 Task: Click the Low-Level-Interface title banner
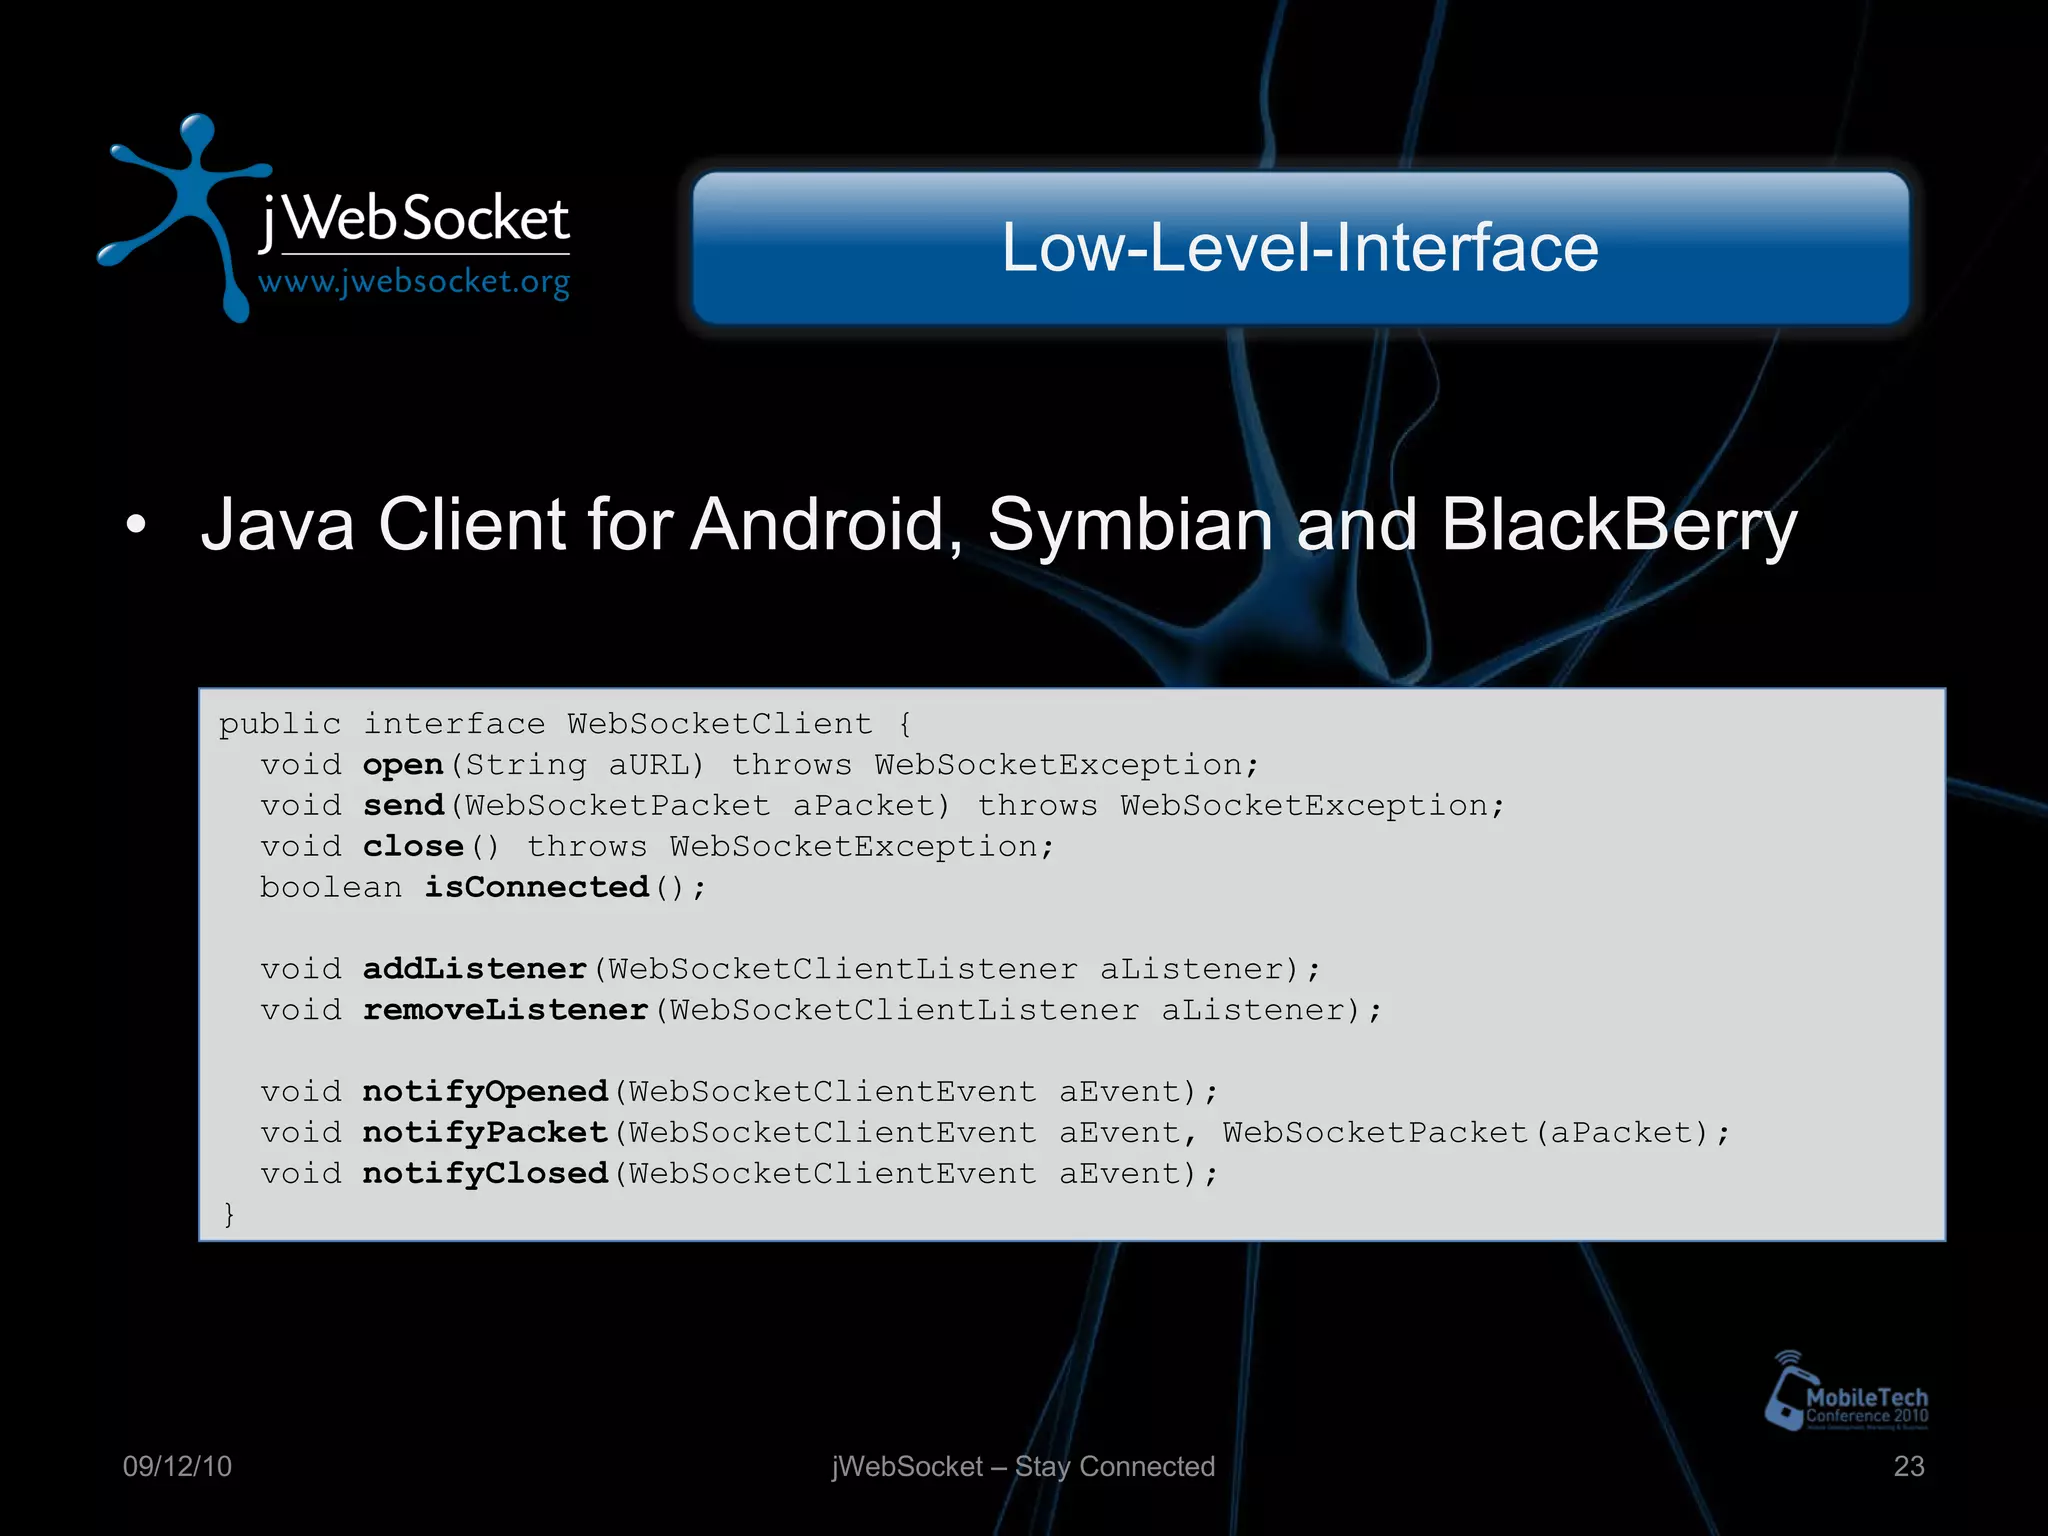(x=1301, y=248)
